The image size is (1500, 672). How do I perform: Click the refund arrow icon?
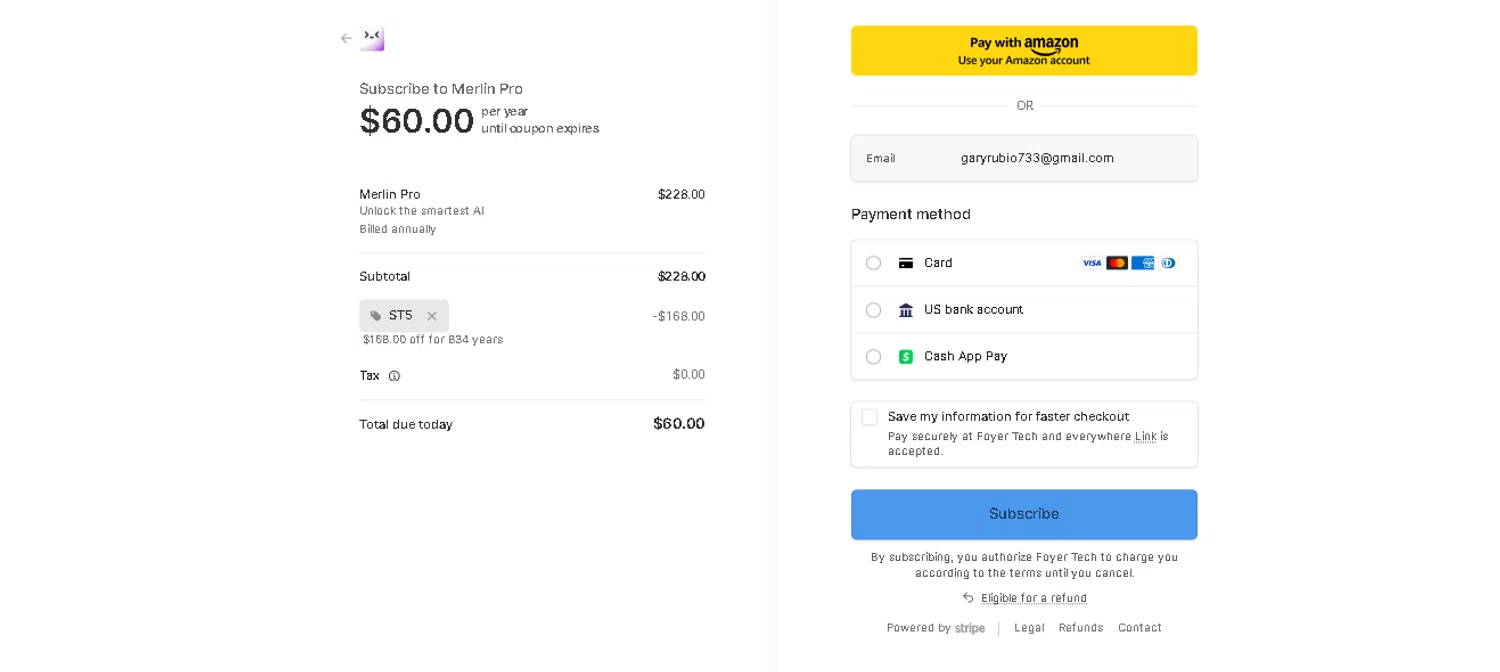tap(968, 598)
